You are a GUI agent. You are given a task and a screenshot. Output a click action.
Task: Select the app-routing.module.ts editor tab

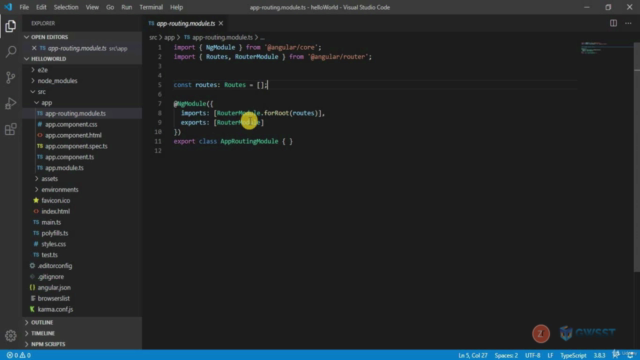[185, 23]
